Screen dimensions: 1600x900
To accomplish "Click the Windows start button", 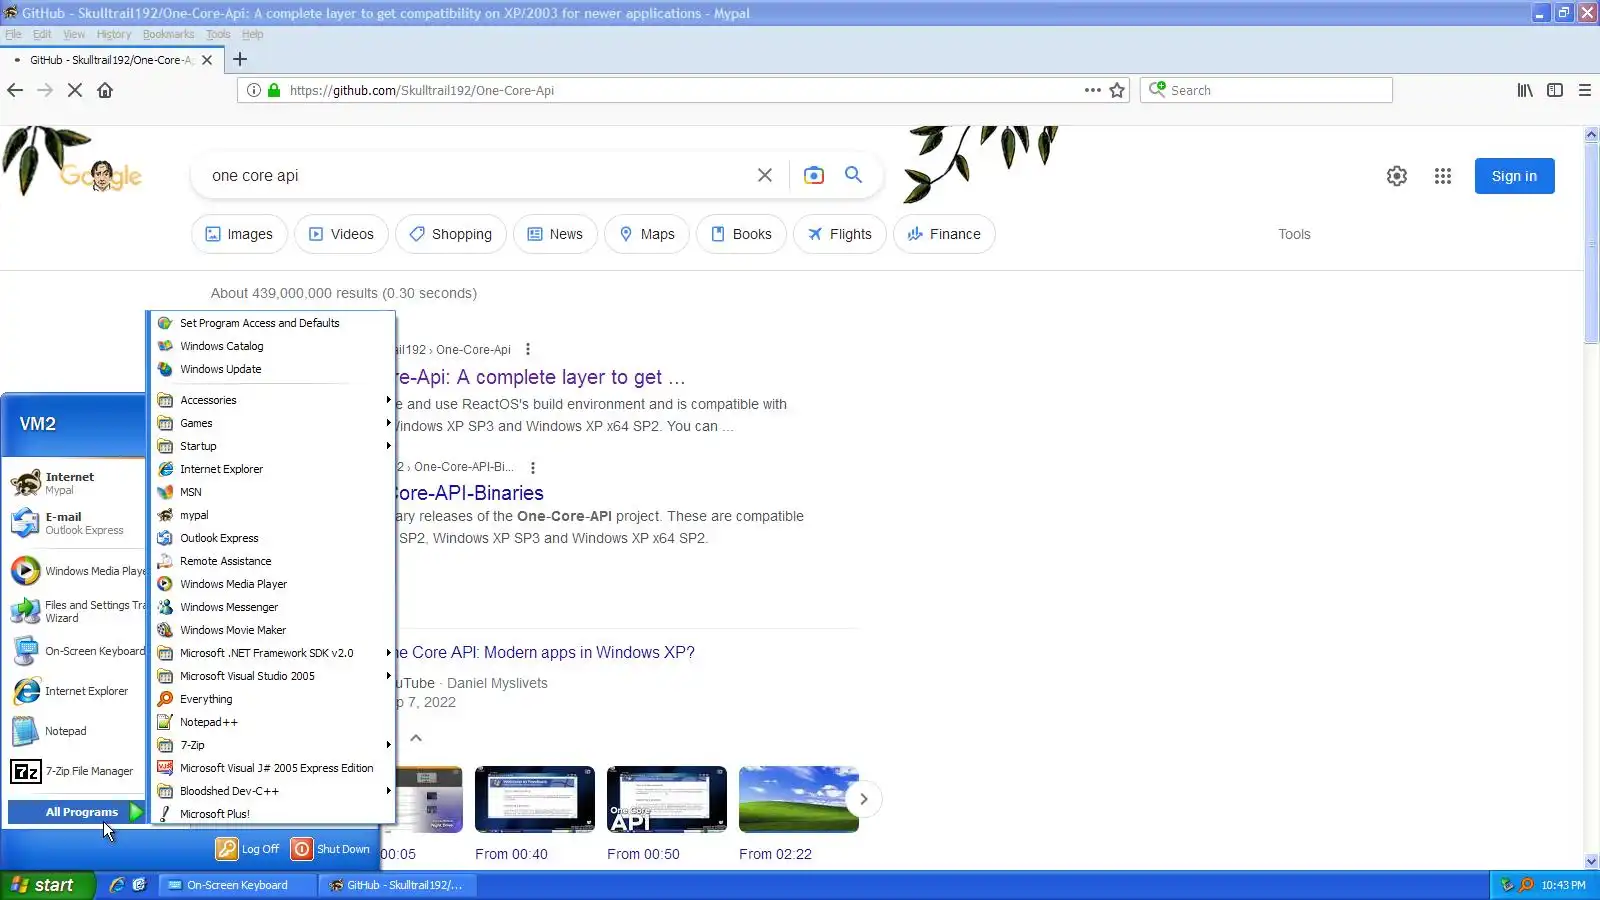I will [x=47, y=885].
